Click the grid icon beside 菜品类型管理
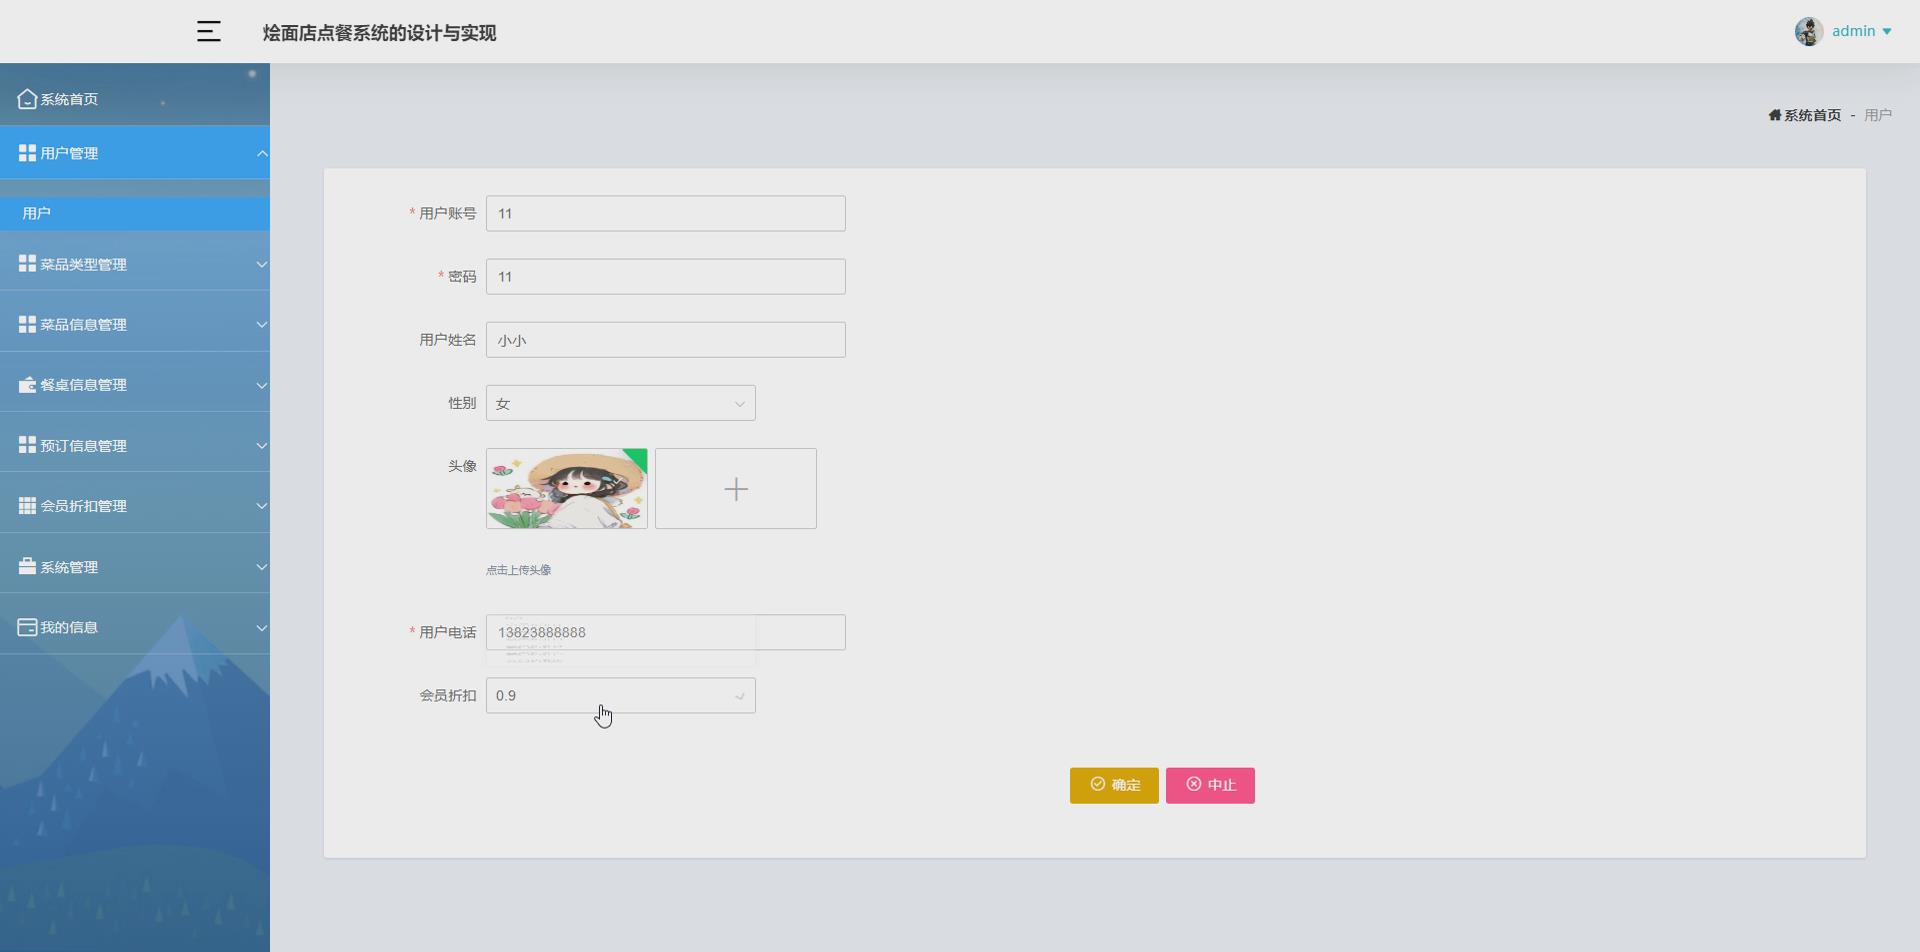The image size is (1920, 952). point(27,264)
